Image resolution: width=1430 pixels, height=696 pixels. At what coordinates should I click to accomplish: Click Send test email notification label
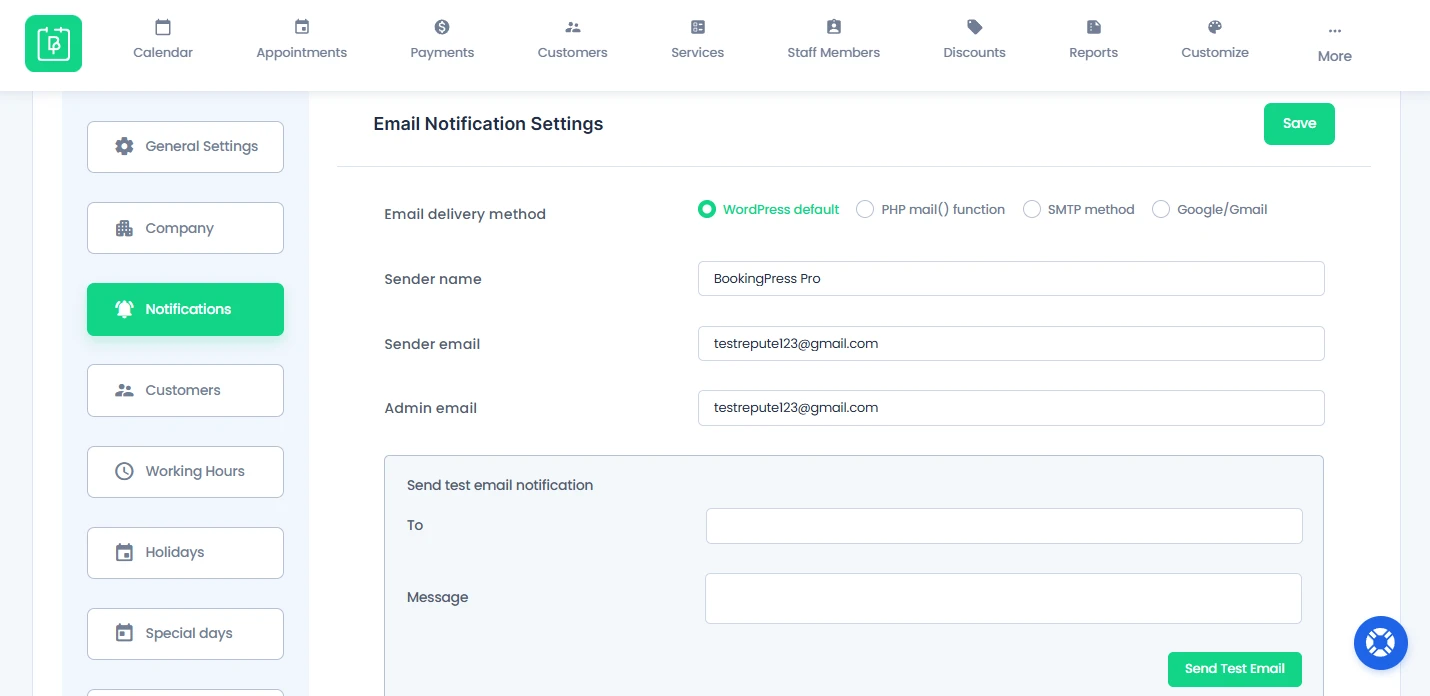point(500,485)
